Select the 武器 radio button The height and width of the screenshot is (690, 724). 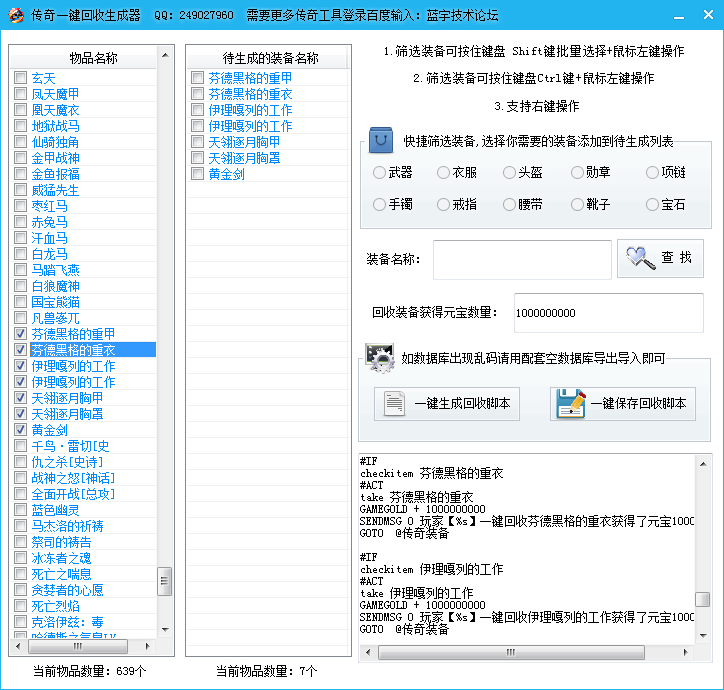click(379, 173)
